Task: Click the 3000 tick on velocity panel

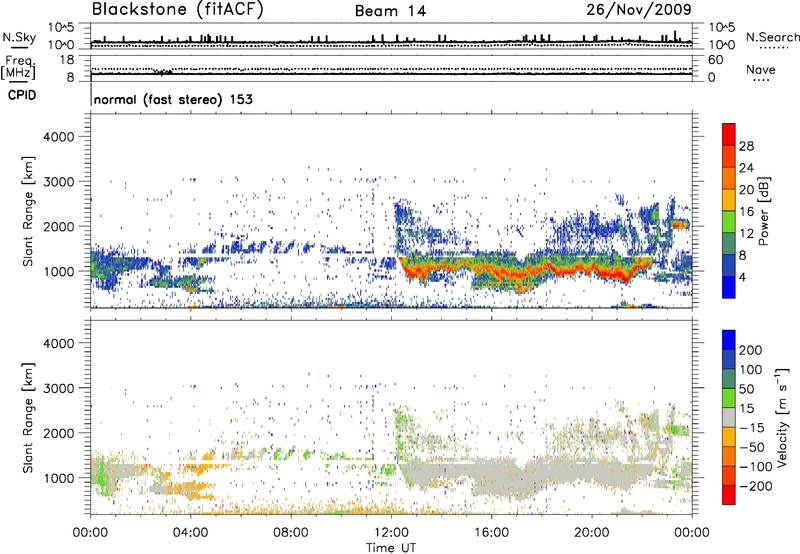Action: pyautogui.click(x=58, y=388)
